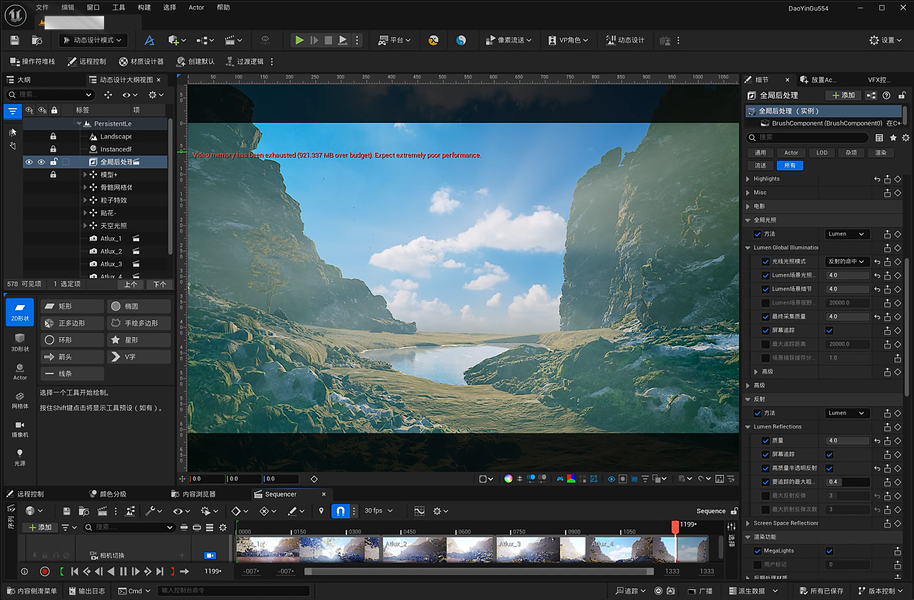Switch to the 颜色分级 tab
The width and height of the screenshot is (914, 600).
[x=108, y=494]
